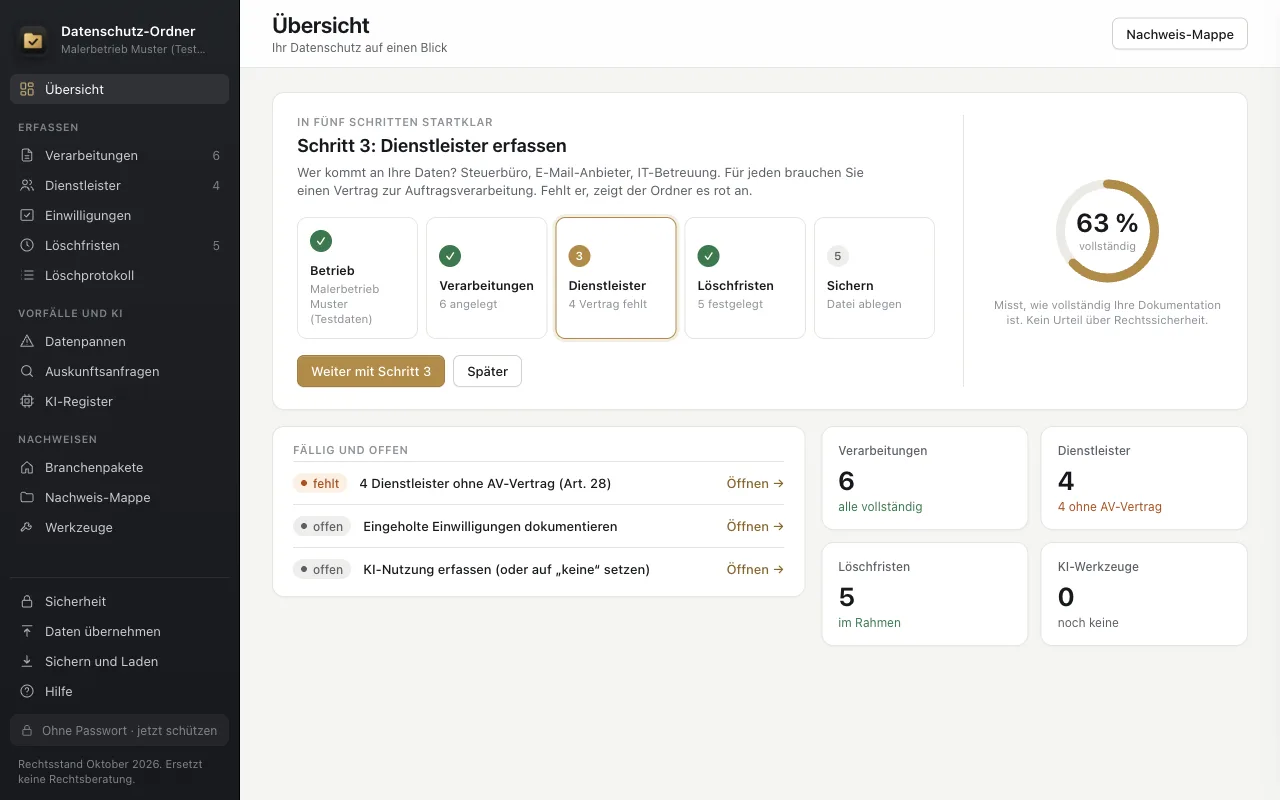Click the Weiter mit Schritt 3 button
This screenshot has height=800, width=1280.
coord(371,371)
